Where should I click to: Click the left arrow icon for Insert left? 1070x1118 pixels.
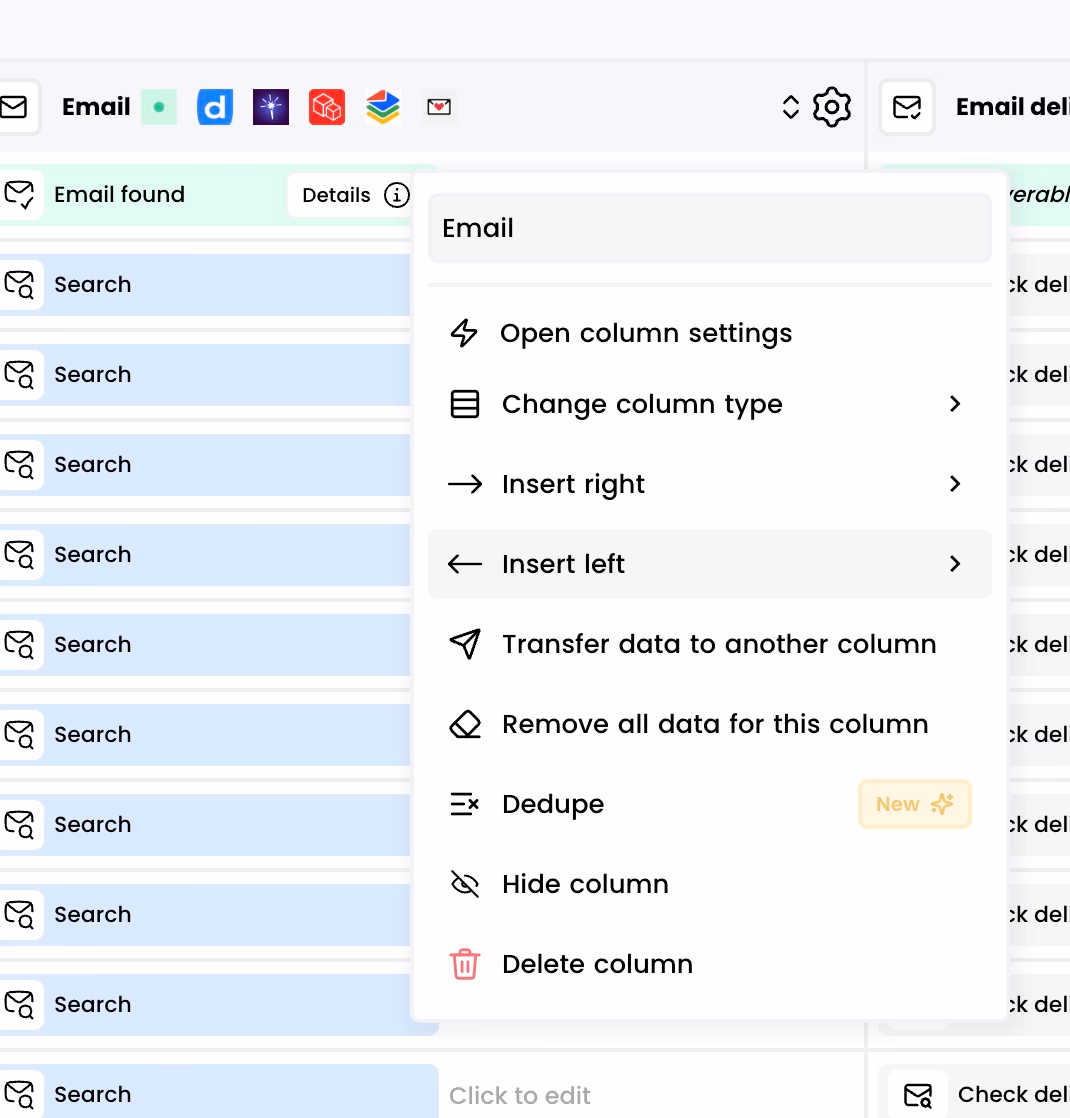tap(465, 564)
